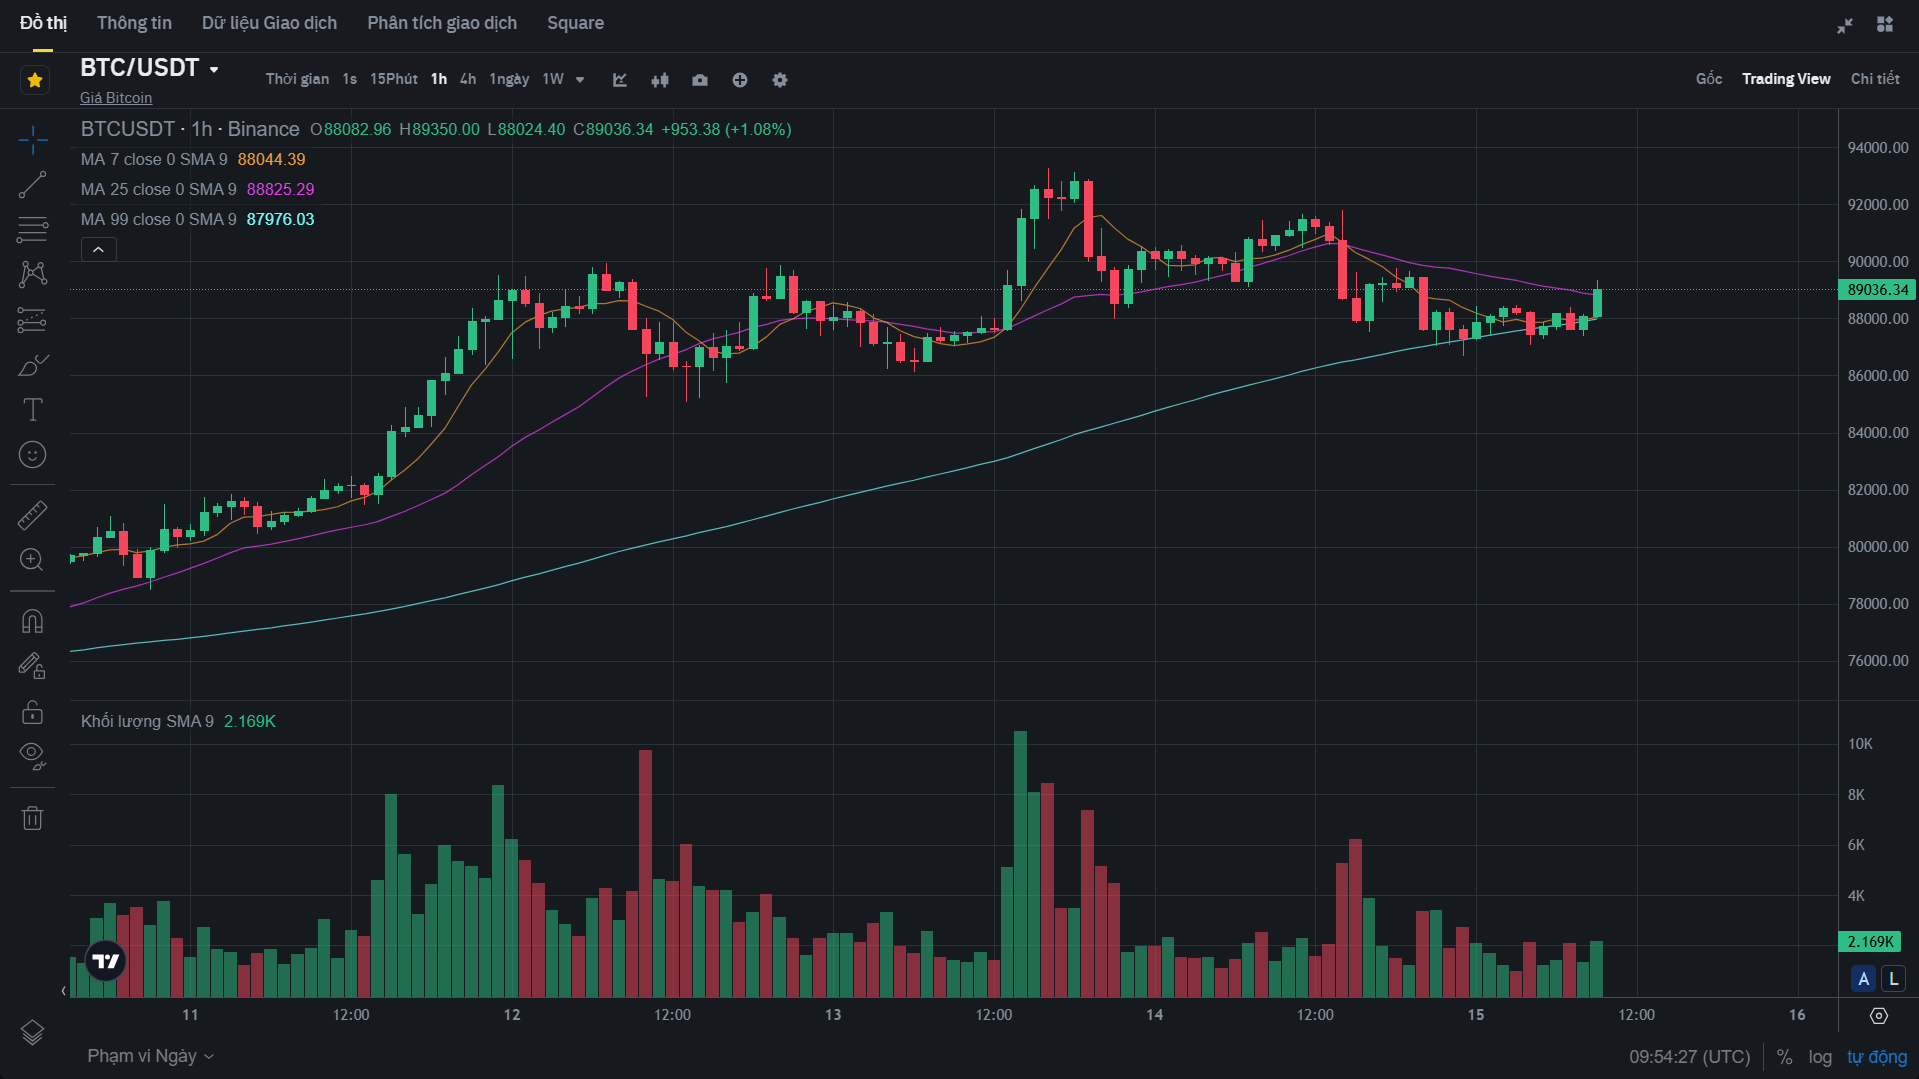Viewport: 1919px width, 1079px height.
Task: Collapse the indicator legend chevron
Action: 98,249
